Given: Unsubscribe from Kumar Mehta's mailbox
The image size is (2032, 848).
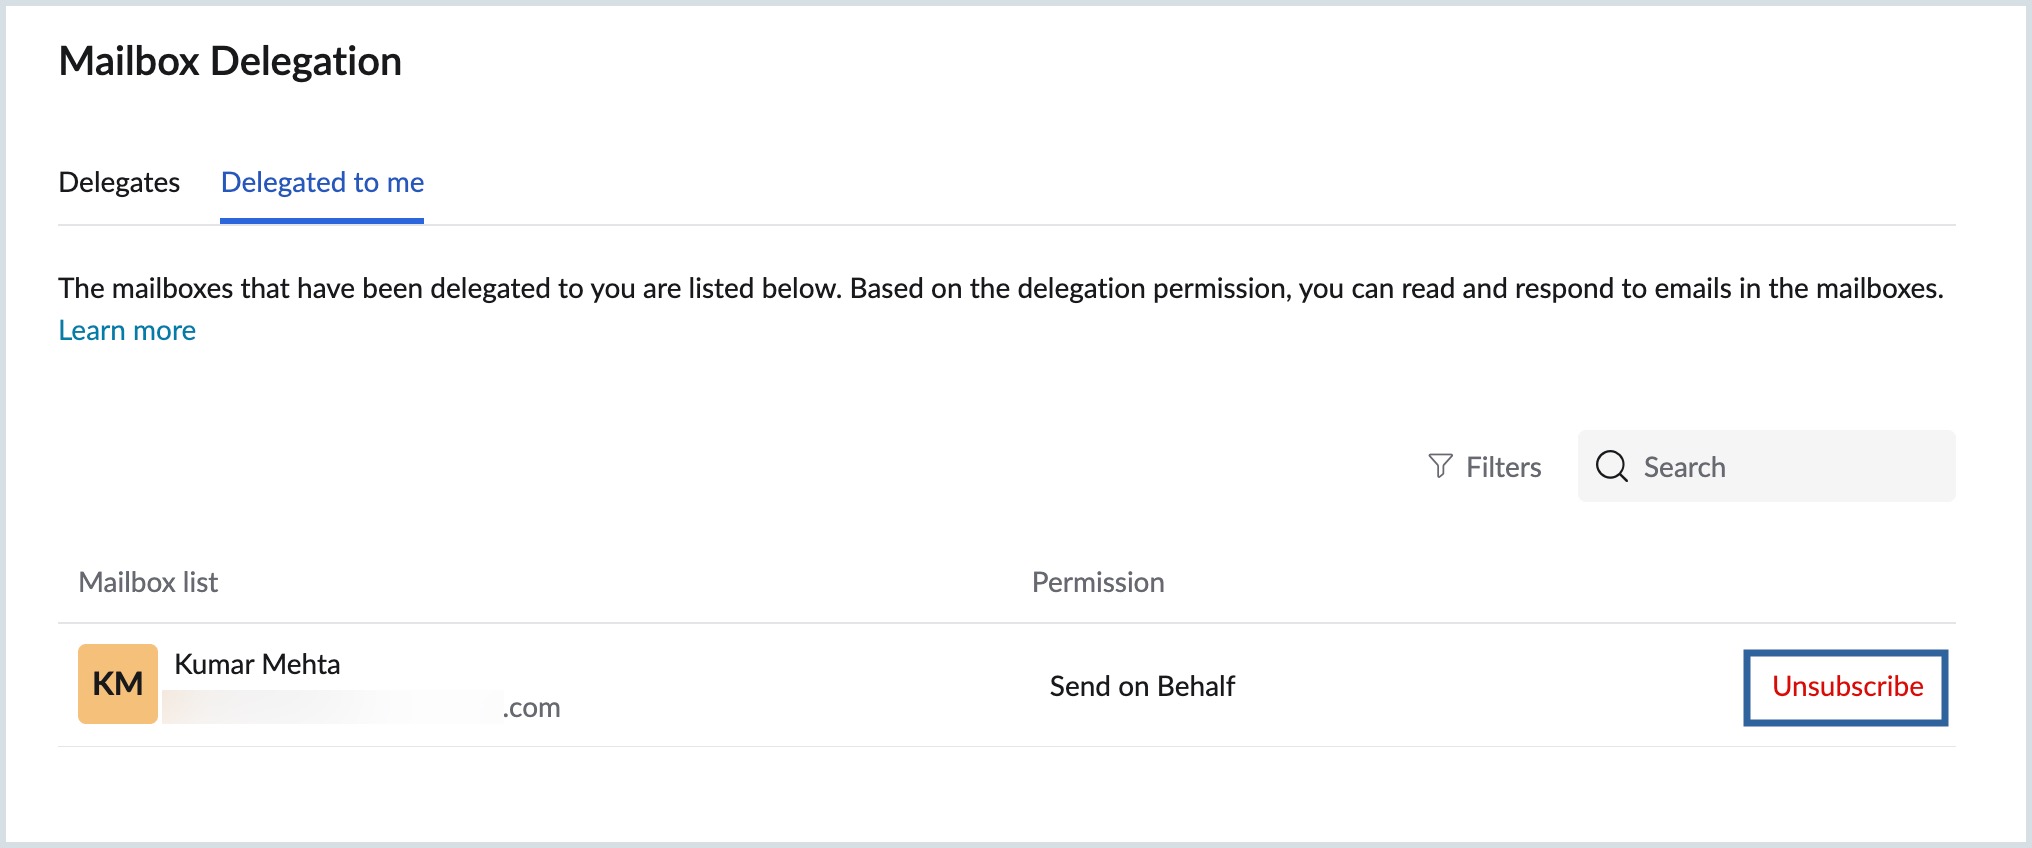Looking at the screenshot, I should pyautogui.click(x=1847, y=686).
